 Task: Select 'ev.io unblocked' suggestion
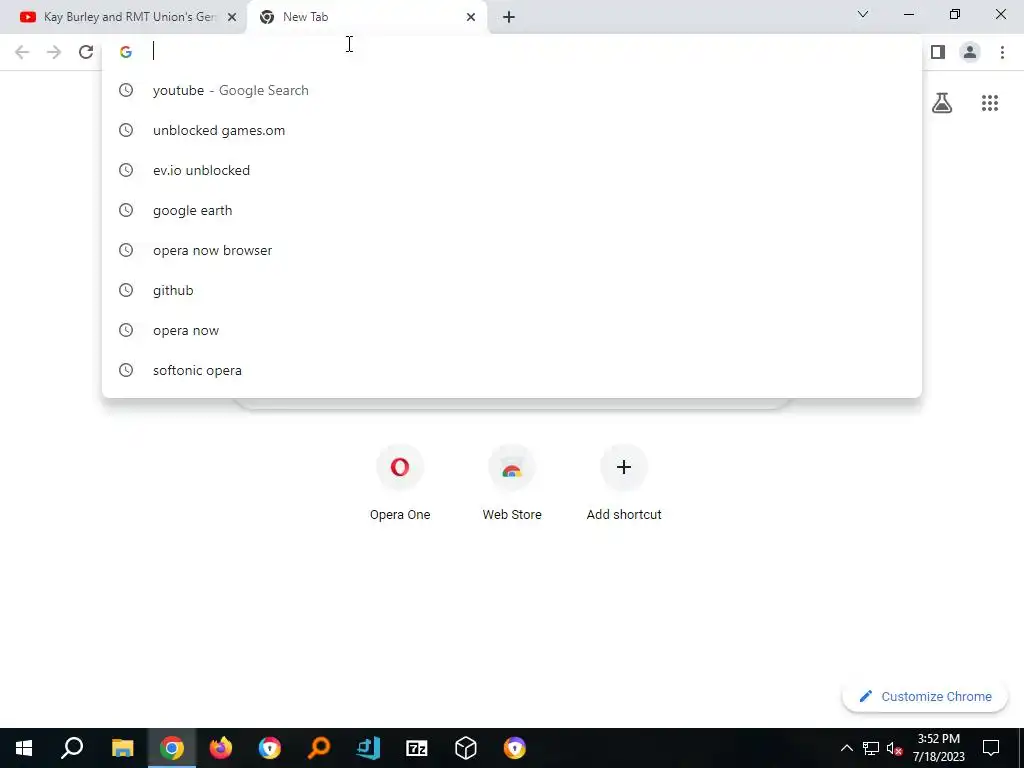[512, 170]
